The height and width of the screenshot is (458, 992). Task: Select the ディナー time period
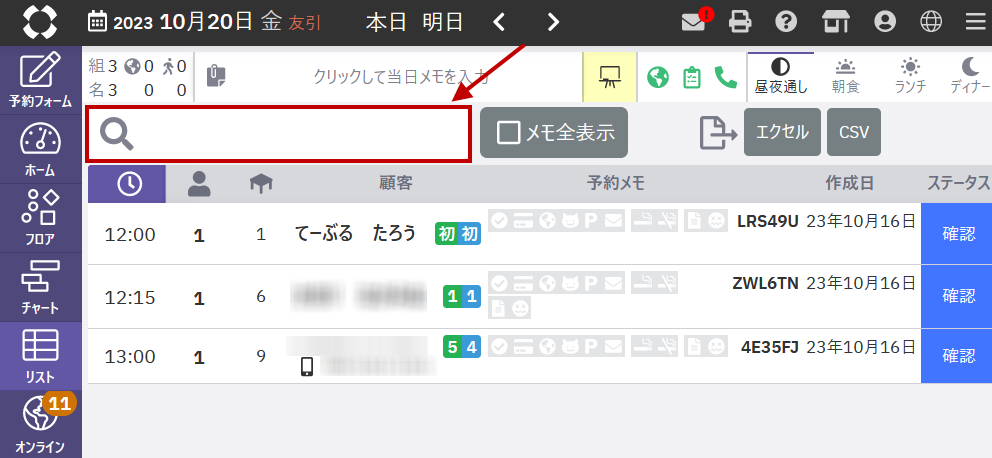[x=969, y=76]
